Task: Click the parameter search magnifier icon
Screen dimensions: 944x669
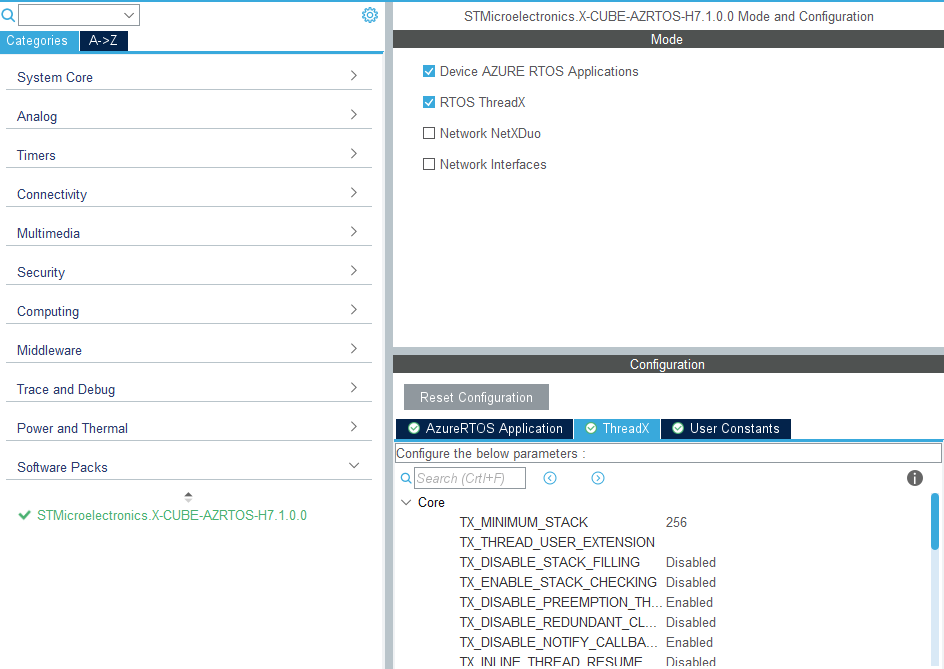Action: 406,478
